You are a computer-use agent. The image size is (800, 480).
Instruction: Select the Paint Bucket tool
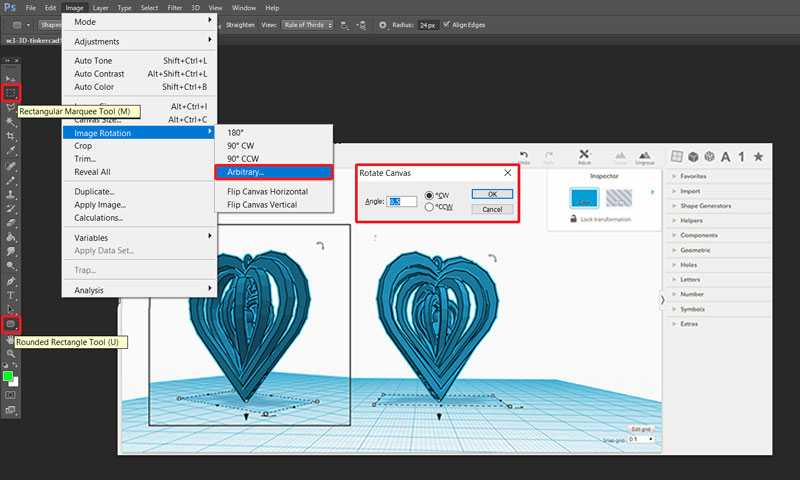tap(11, 237)
